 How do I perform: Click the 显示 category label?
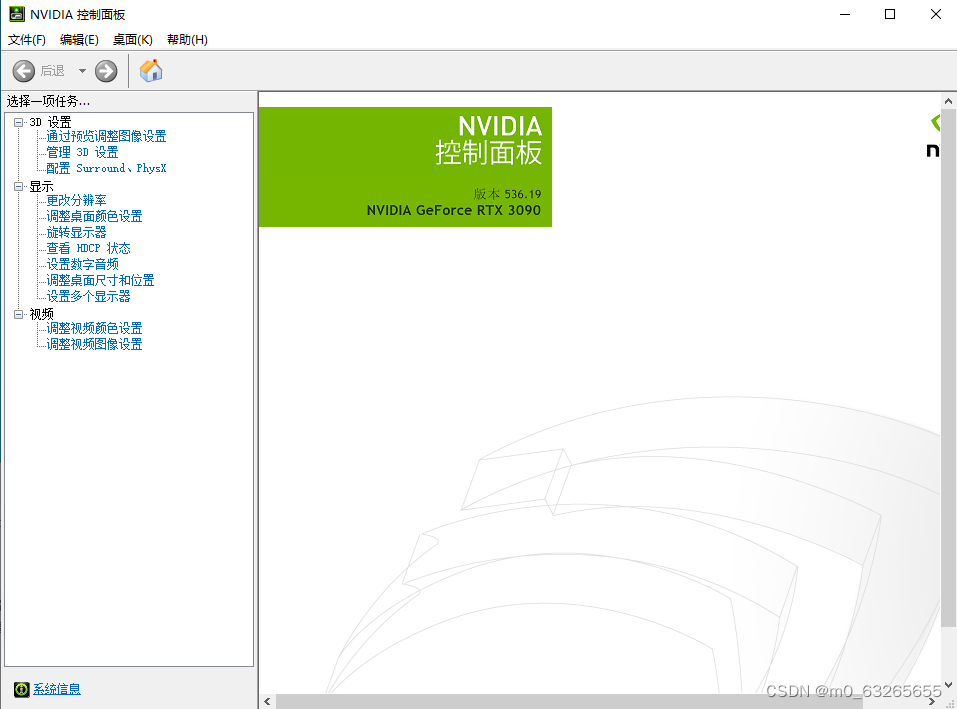coord(42,186)
